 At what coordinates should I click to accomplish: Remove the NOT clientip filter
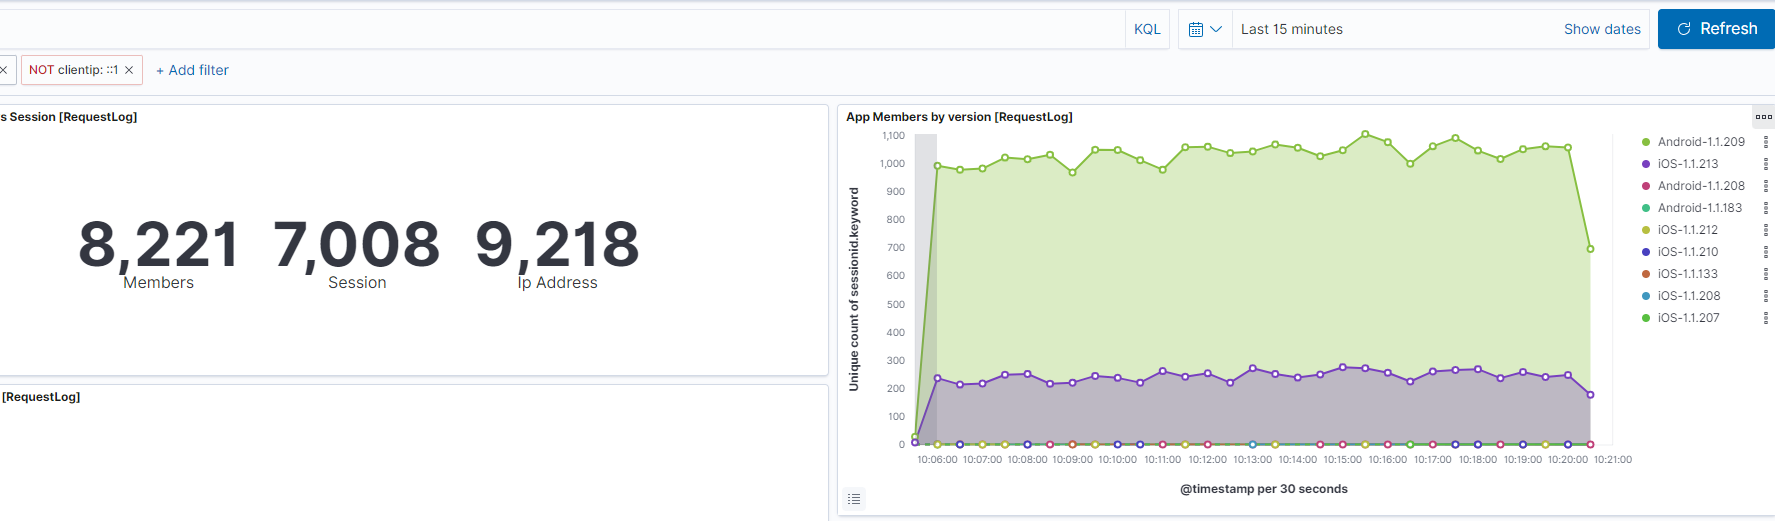(x=129, y=70)
